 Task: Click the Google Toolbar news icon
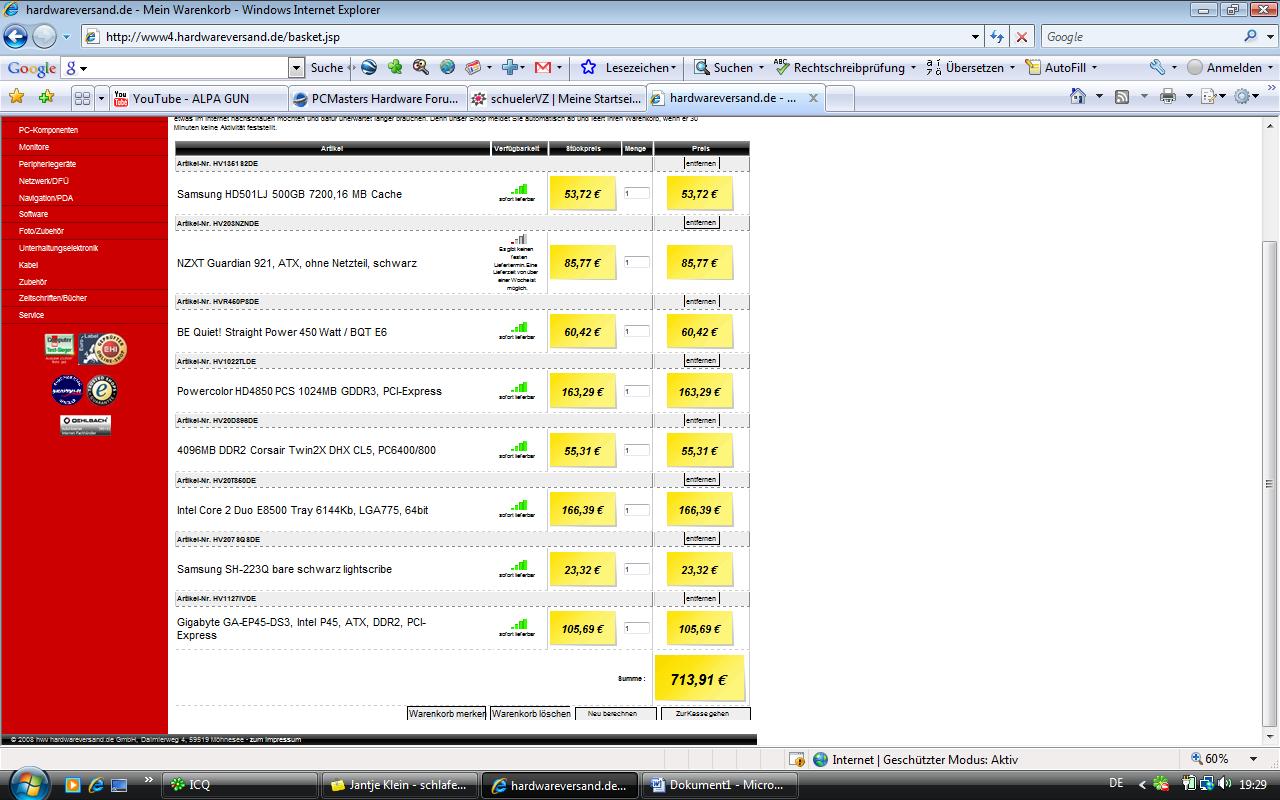tap(473, 68)
